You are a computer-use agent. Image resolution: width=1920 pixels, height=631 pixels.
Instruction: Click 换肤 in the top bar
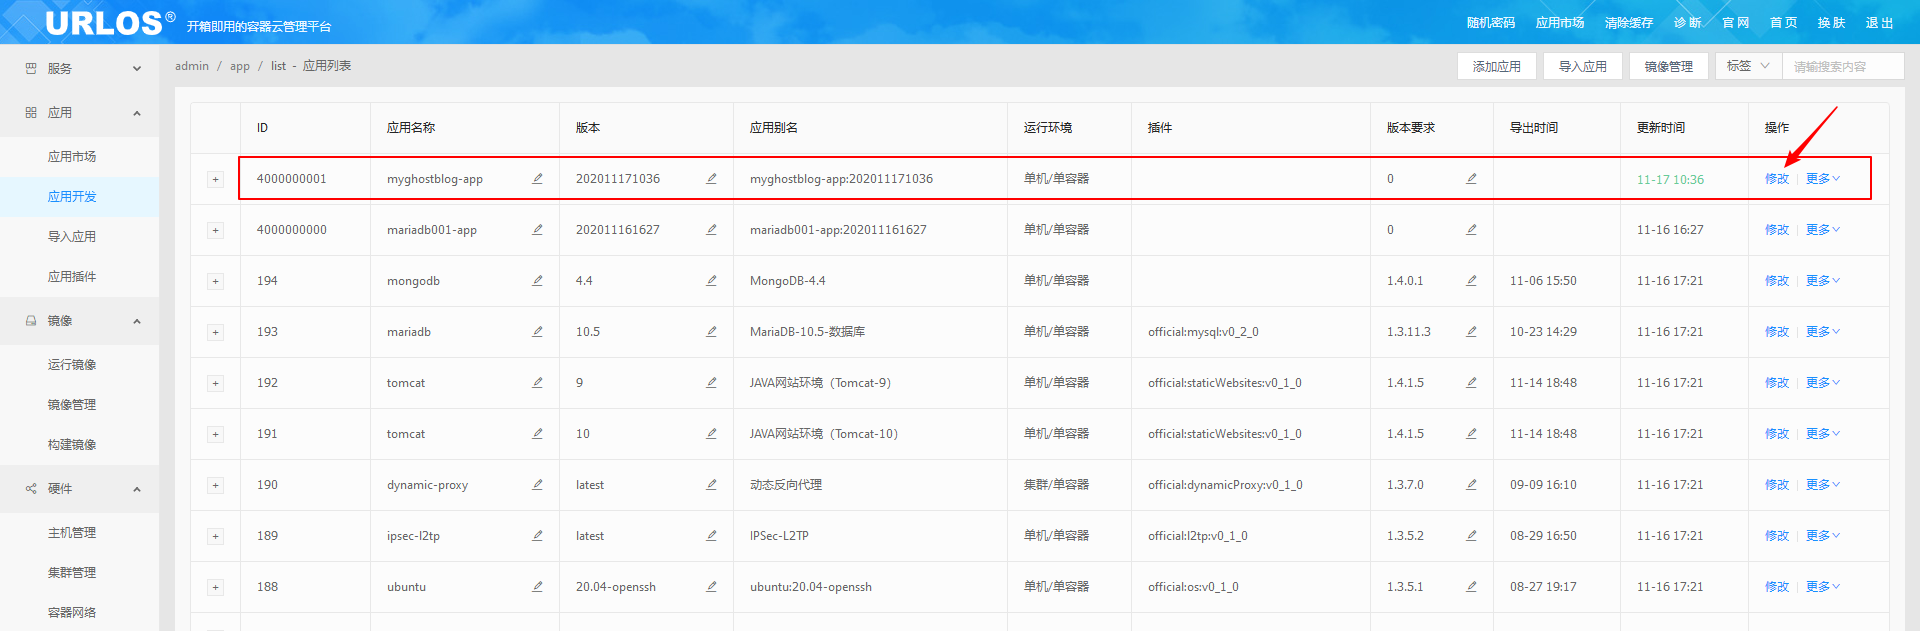click(x=1832, y=23)
